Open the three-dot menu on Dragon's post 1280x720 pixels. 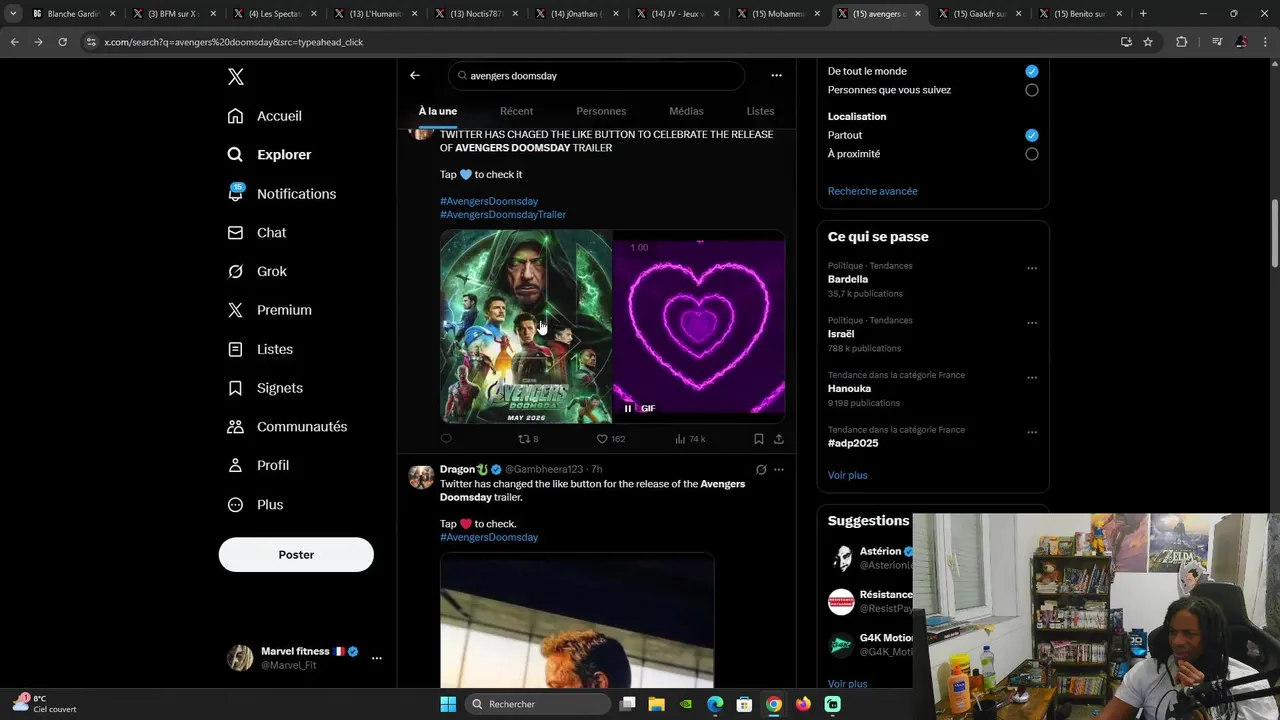tap(779, 470)
